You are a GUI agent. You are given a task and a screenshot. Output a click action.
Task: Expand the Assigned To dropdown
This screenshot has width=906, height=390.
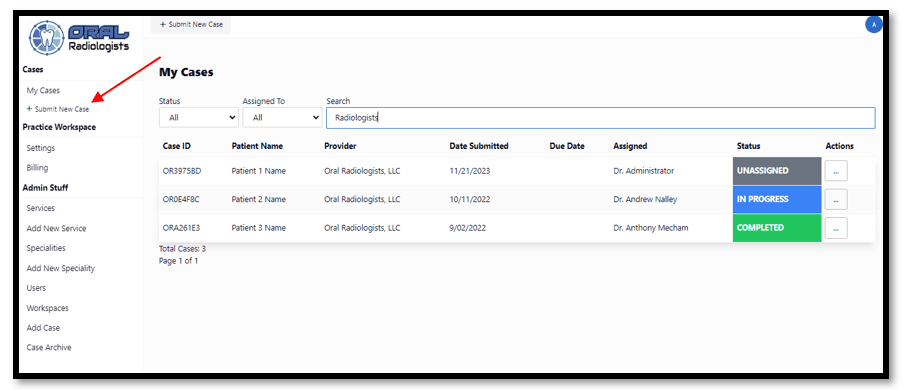tap(282, 117)
